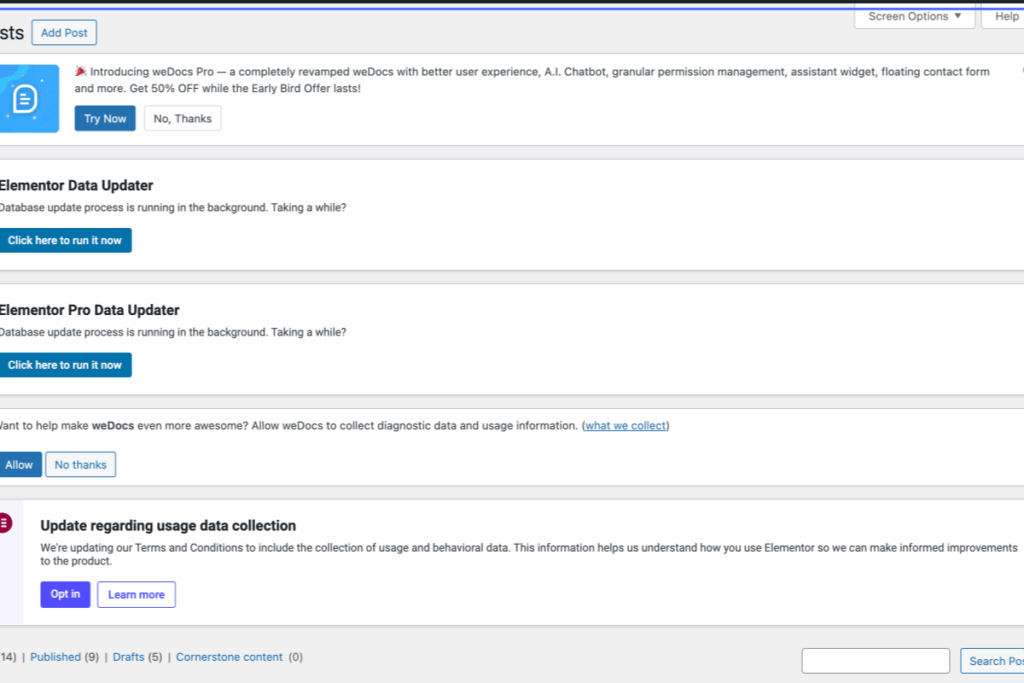Show Cornerstone content posts
Screen dimensions: 1024x683
click(x=229, y=657)
